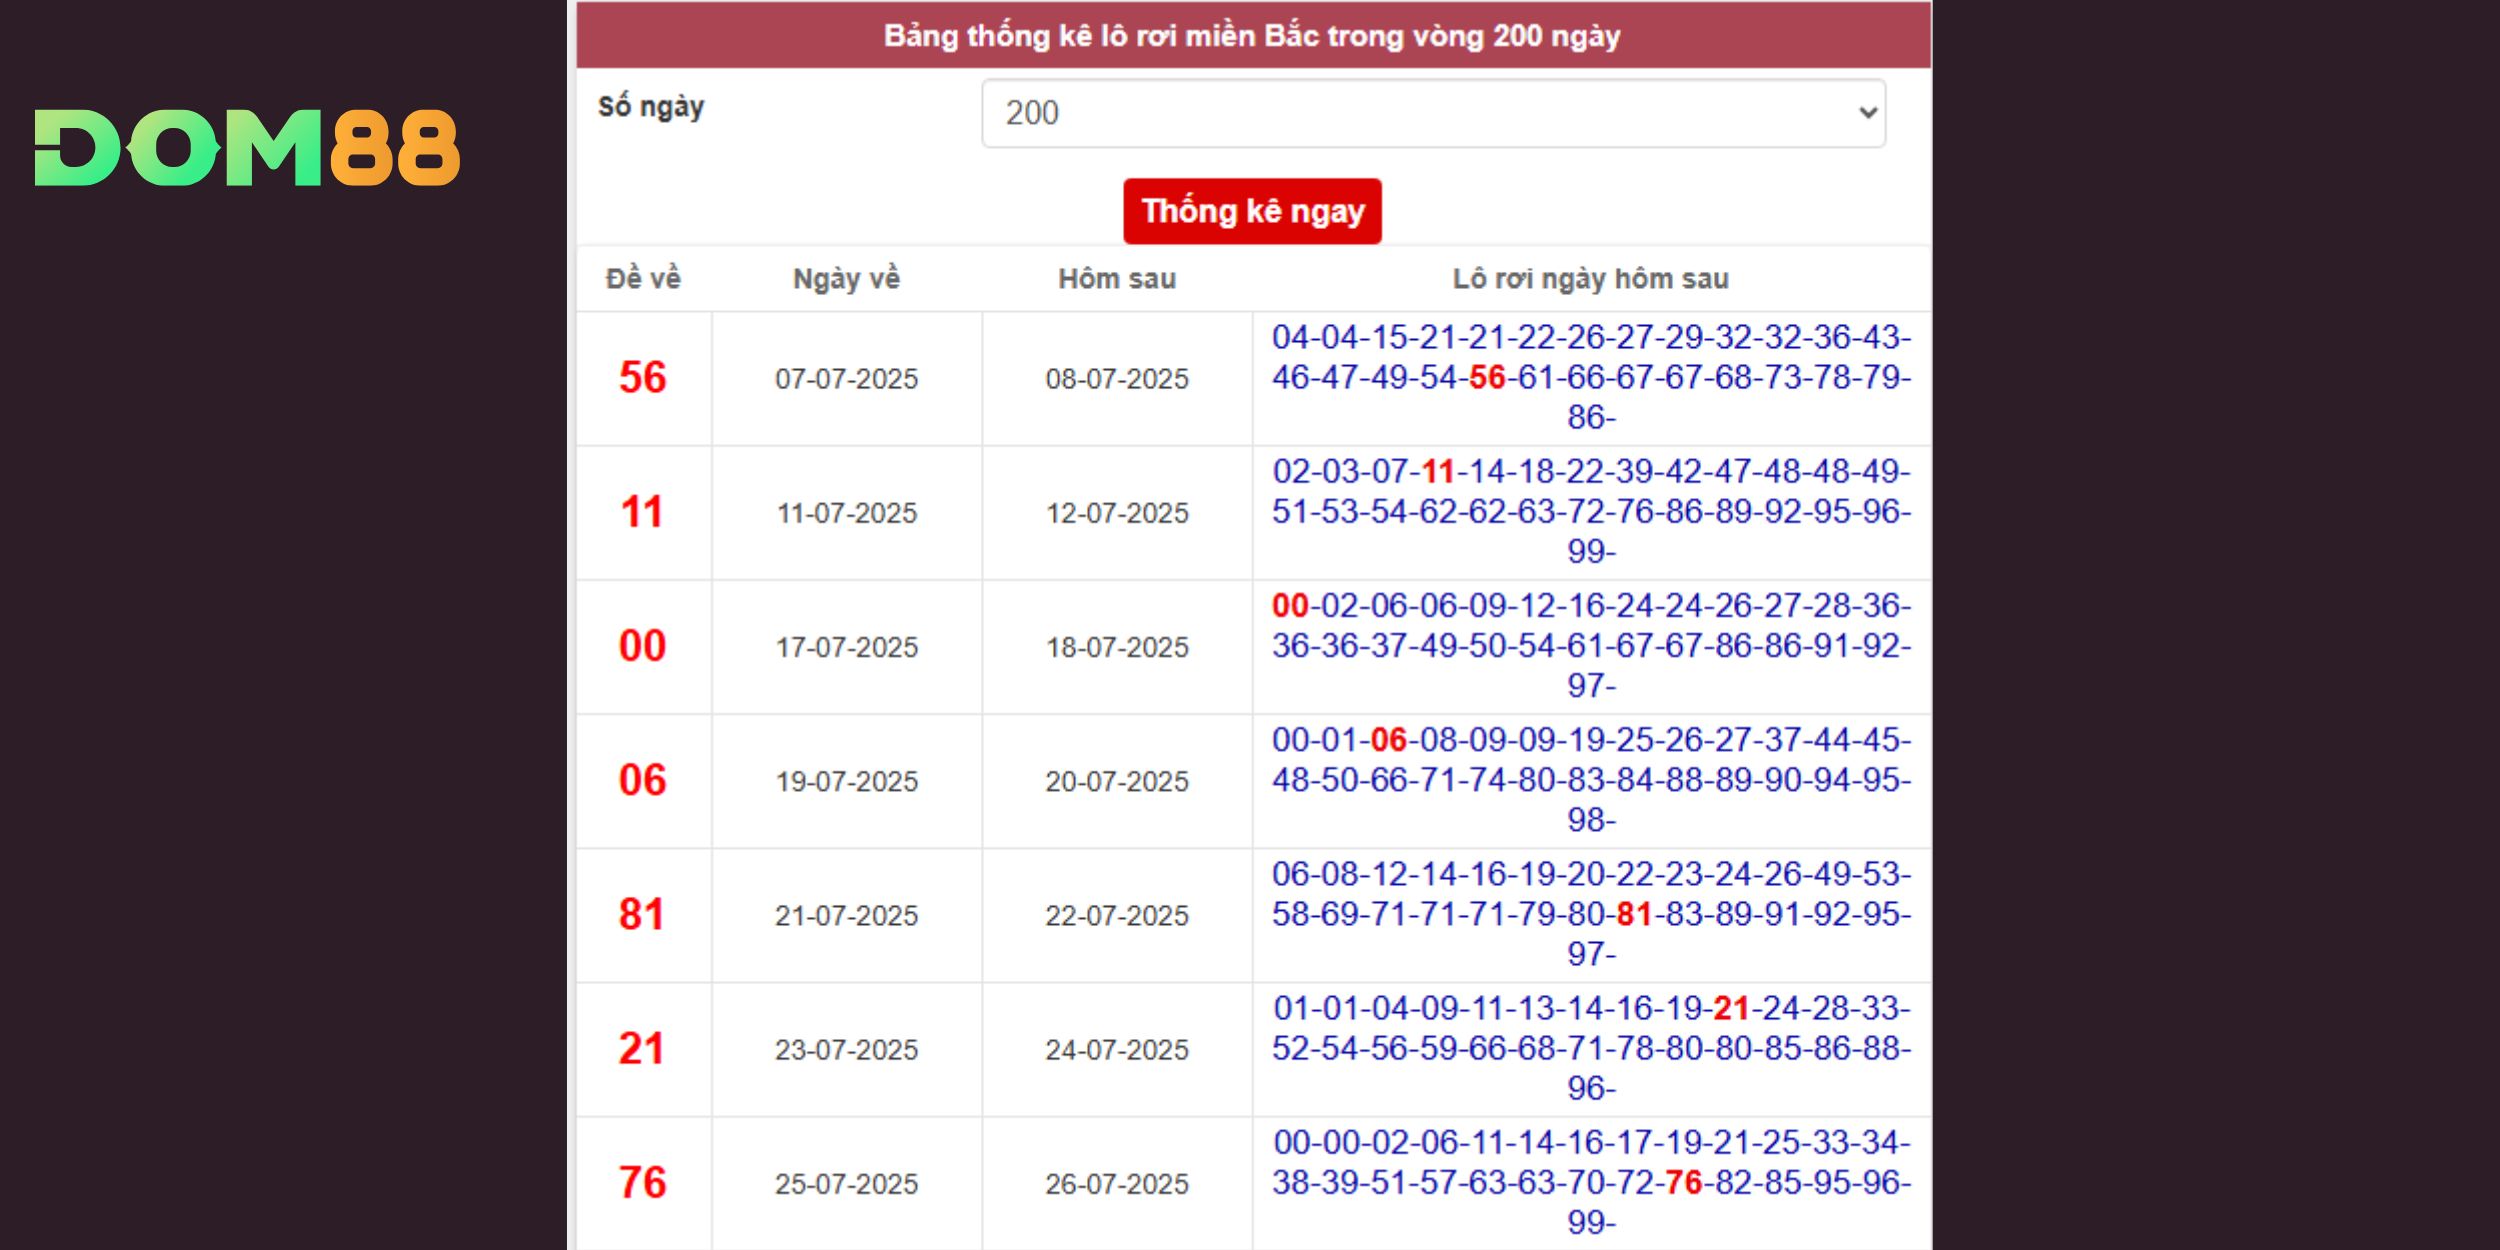Click the table title banner
The width and height of the screenshot is (2500, 1250).
[x=1252, y=36]
